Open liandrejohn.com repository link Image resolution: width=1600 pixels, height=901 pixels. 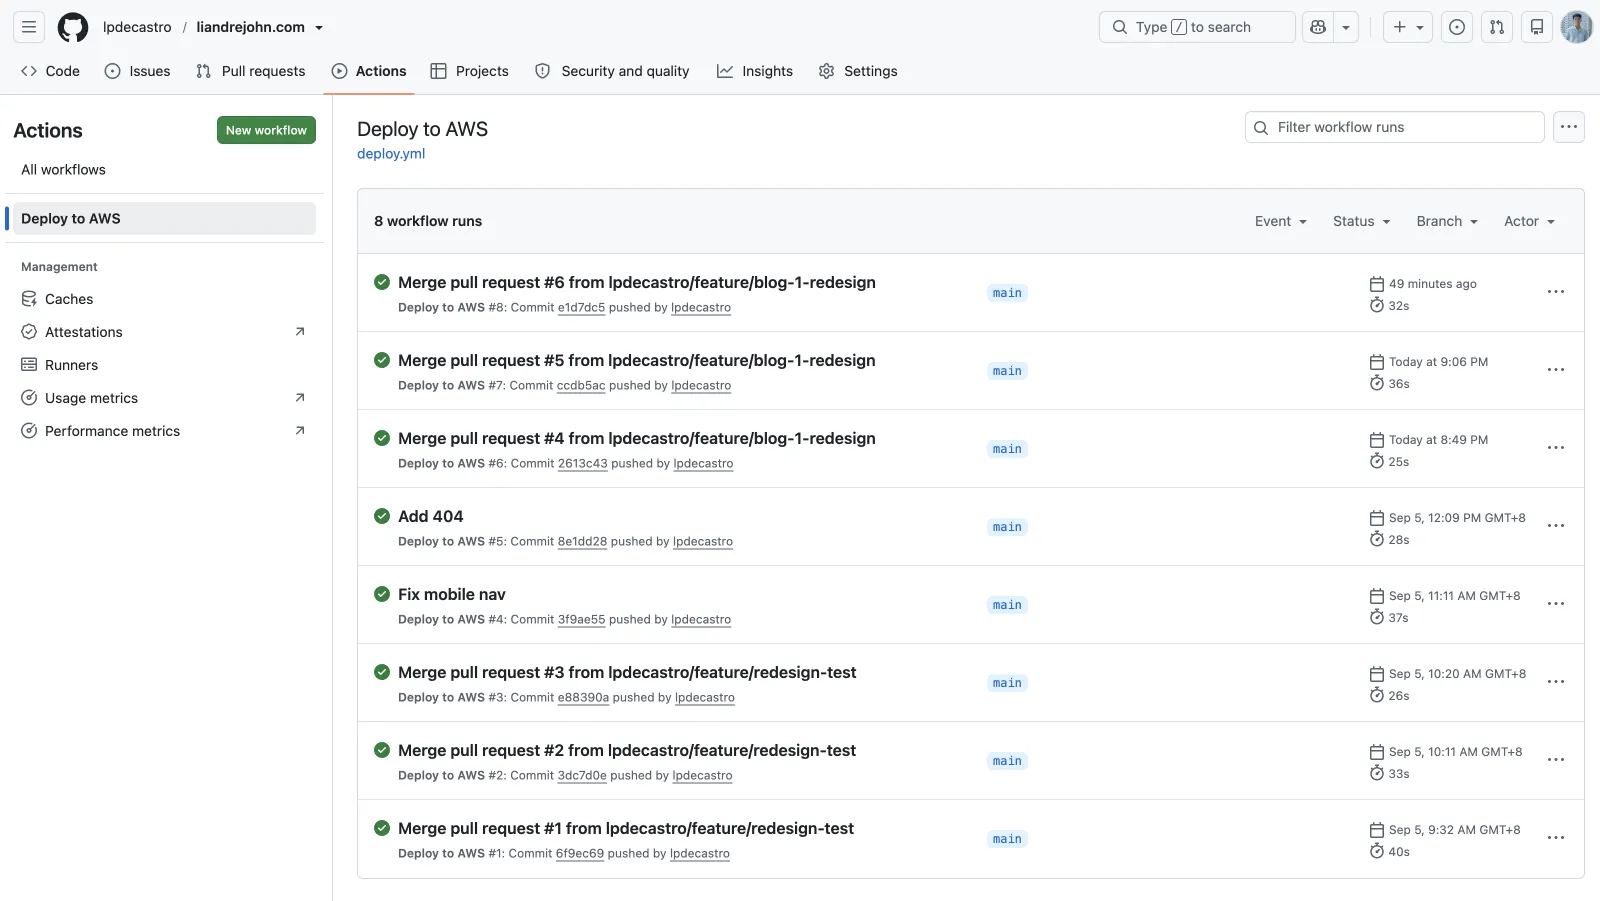[250, 27]
